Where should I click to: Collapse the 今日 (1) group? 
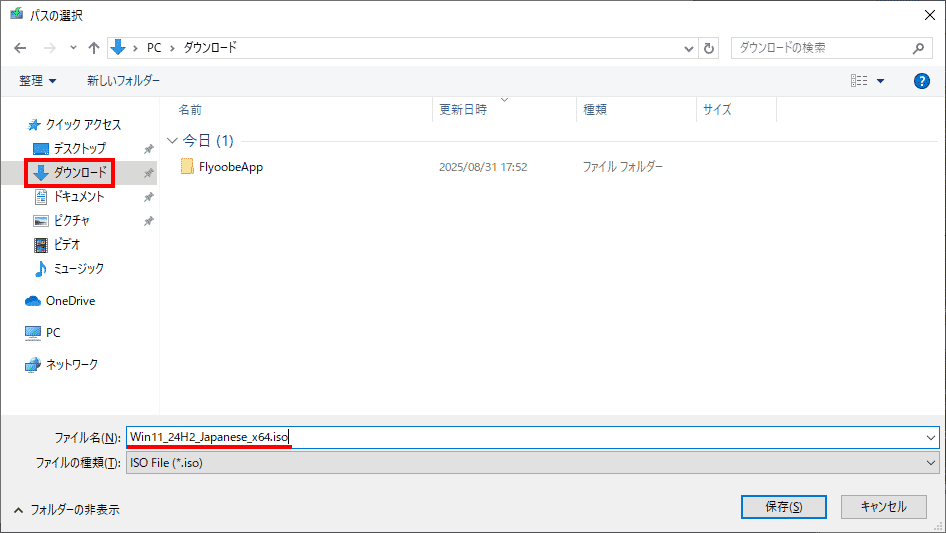173,141
